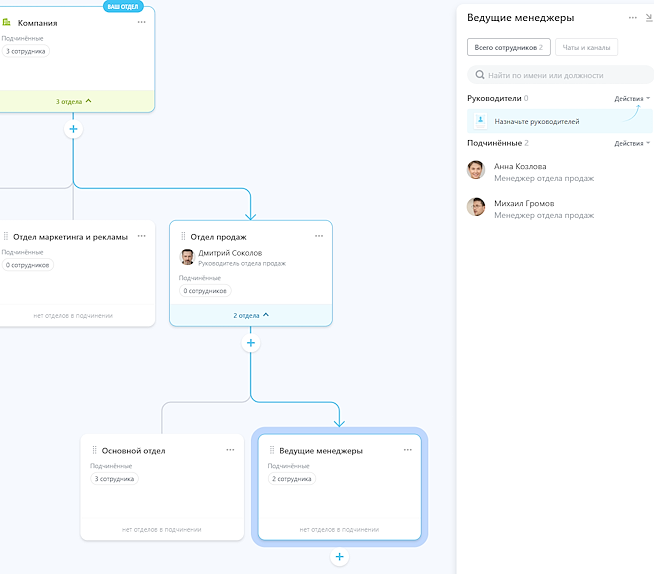654x574 pixels.
Task: Grab drag handle of Отдел маркетинга и рекламы
Action: click(6, 237)
